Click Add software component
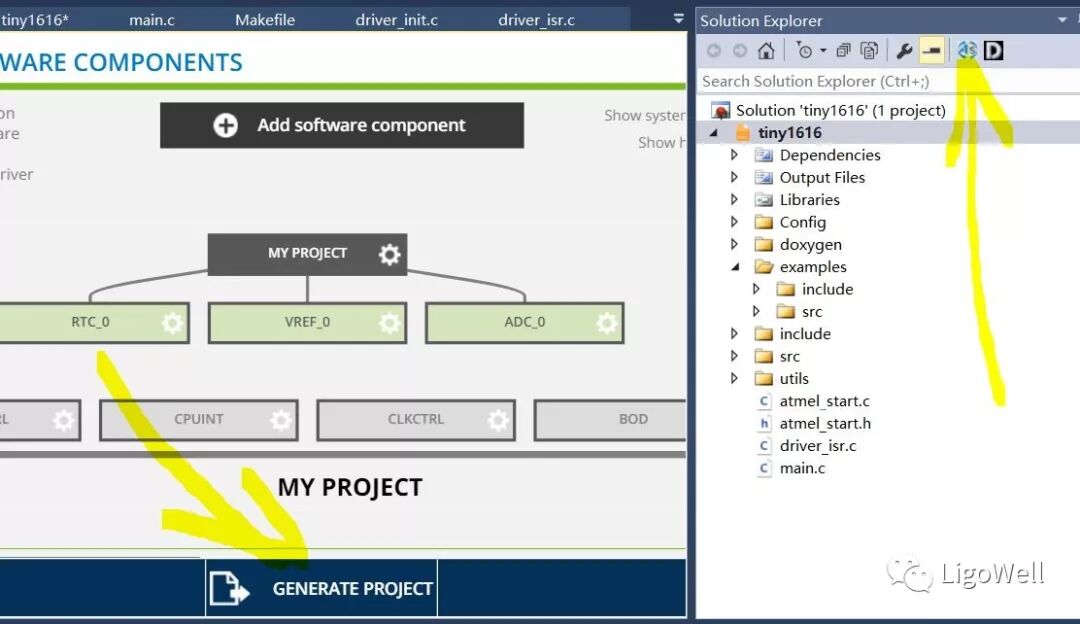 [341, 125]
